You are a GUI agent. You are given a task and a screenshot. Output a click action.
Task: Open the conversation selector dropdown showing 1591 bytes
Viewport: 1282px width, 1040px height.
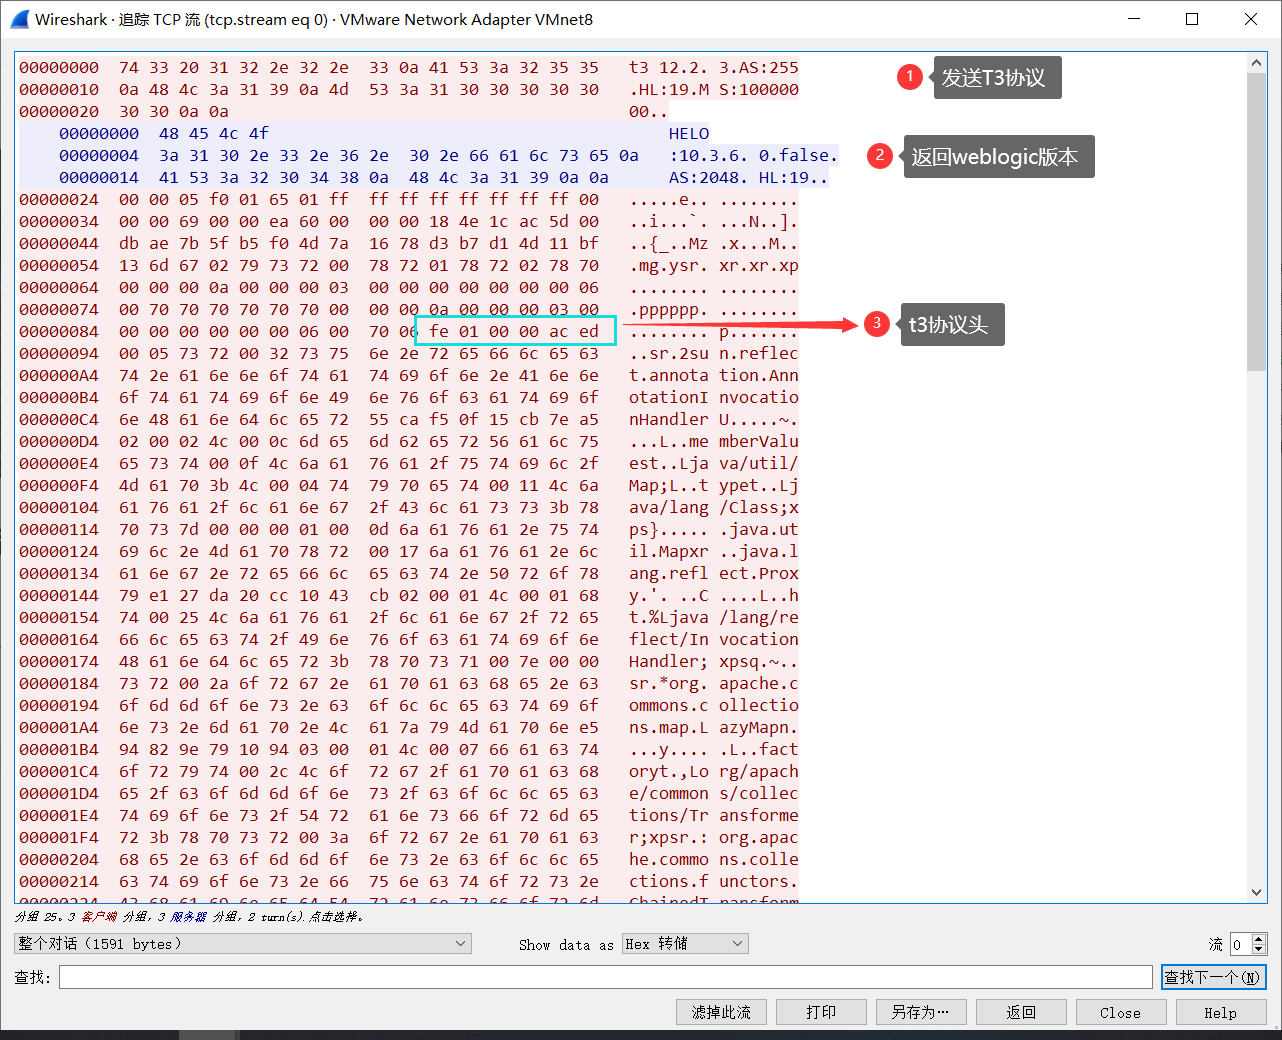click(243, 943)
